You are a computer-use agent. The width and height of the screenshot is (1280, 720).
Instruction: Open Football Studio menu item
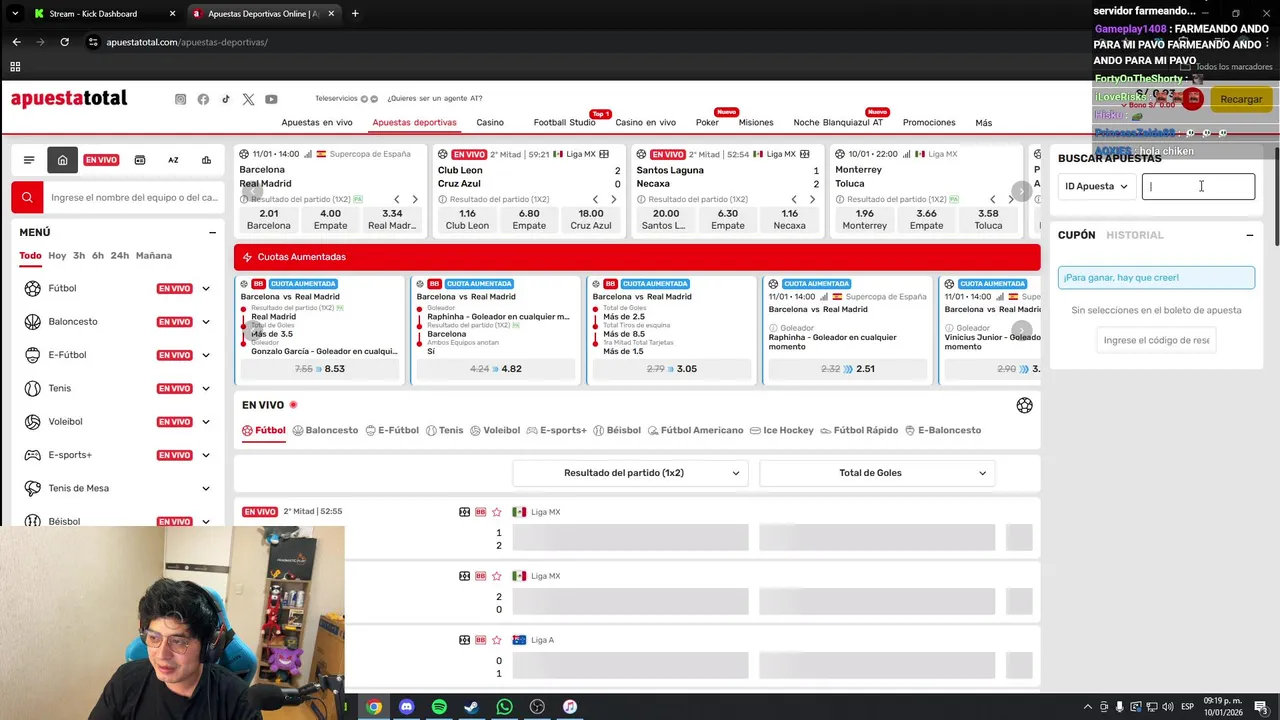pyautogui.click(x=564, y=122)
